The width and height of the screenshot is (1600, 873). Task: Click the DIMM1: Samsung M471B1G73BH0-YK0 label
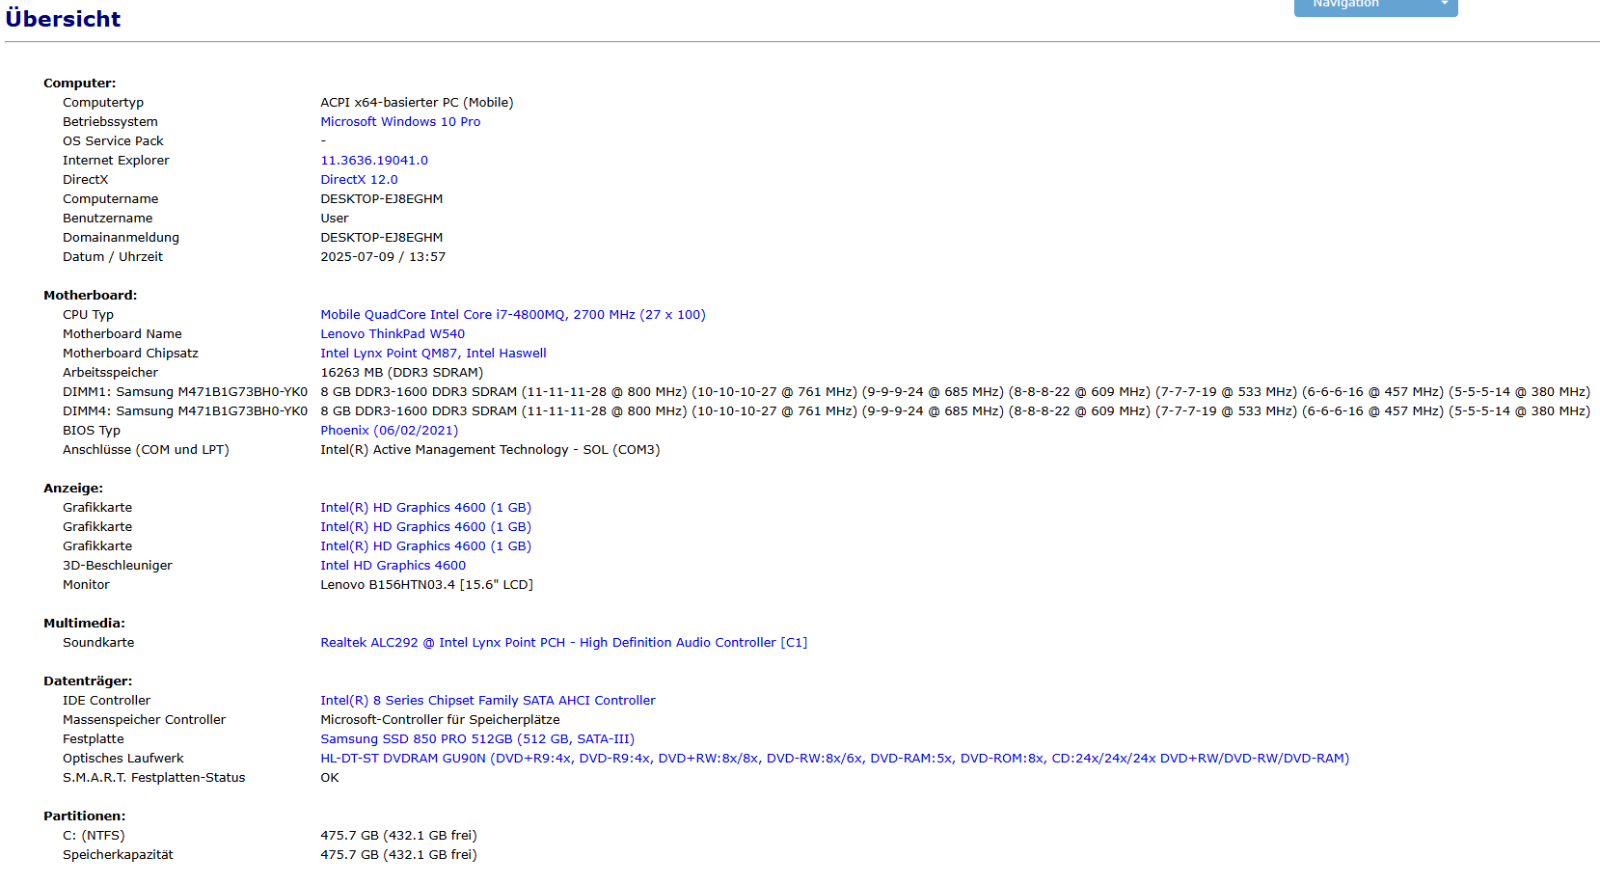pyautogui.click(x=185, y=392)
